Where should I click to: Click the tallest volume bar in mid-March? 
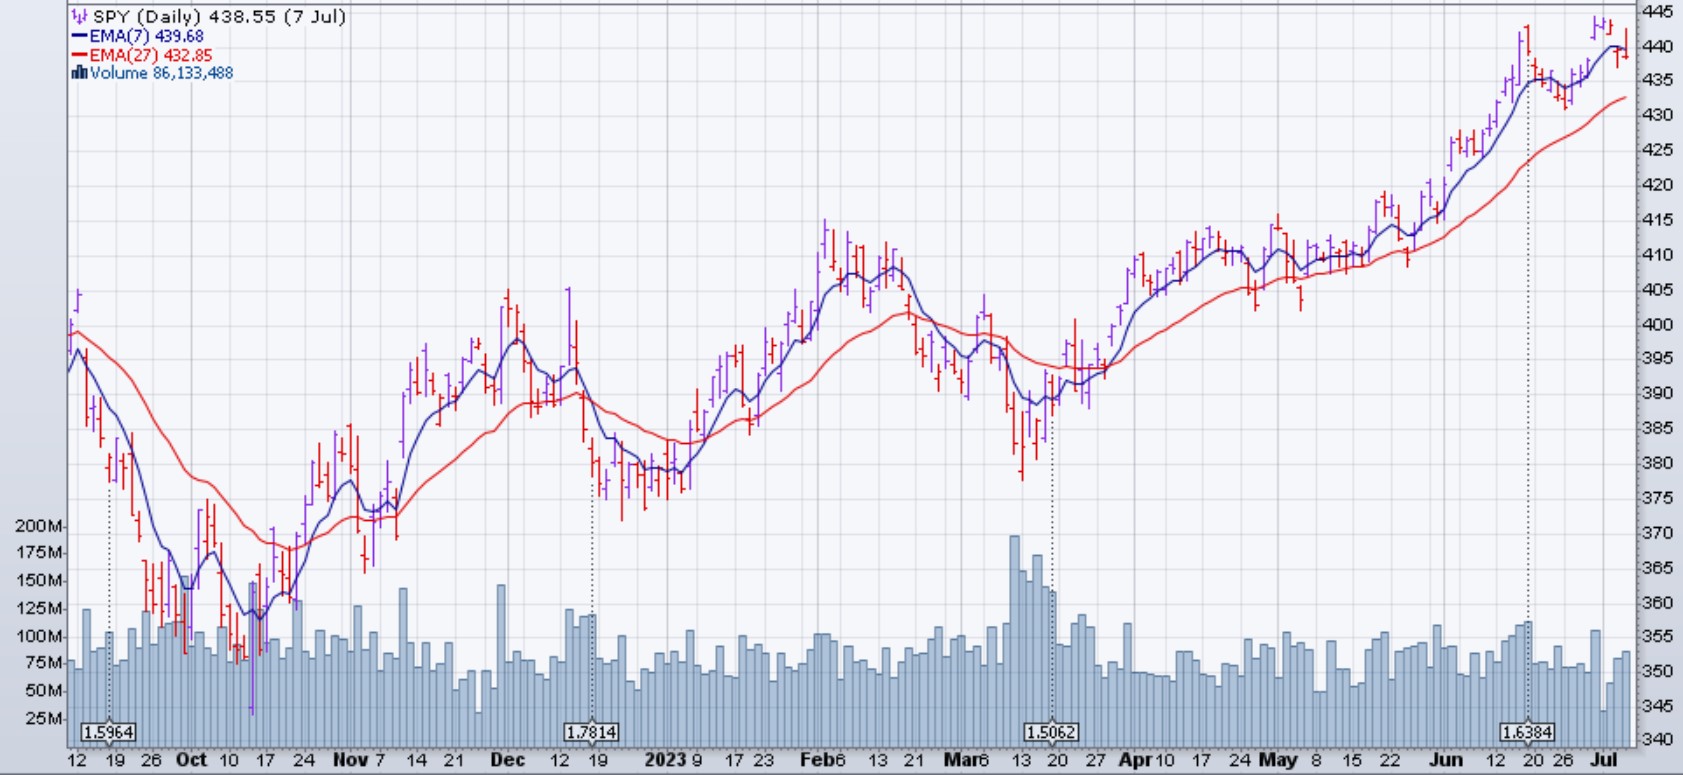[1014, 640]
